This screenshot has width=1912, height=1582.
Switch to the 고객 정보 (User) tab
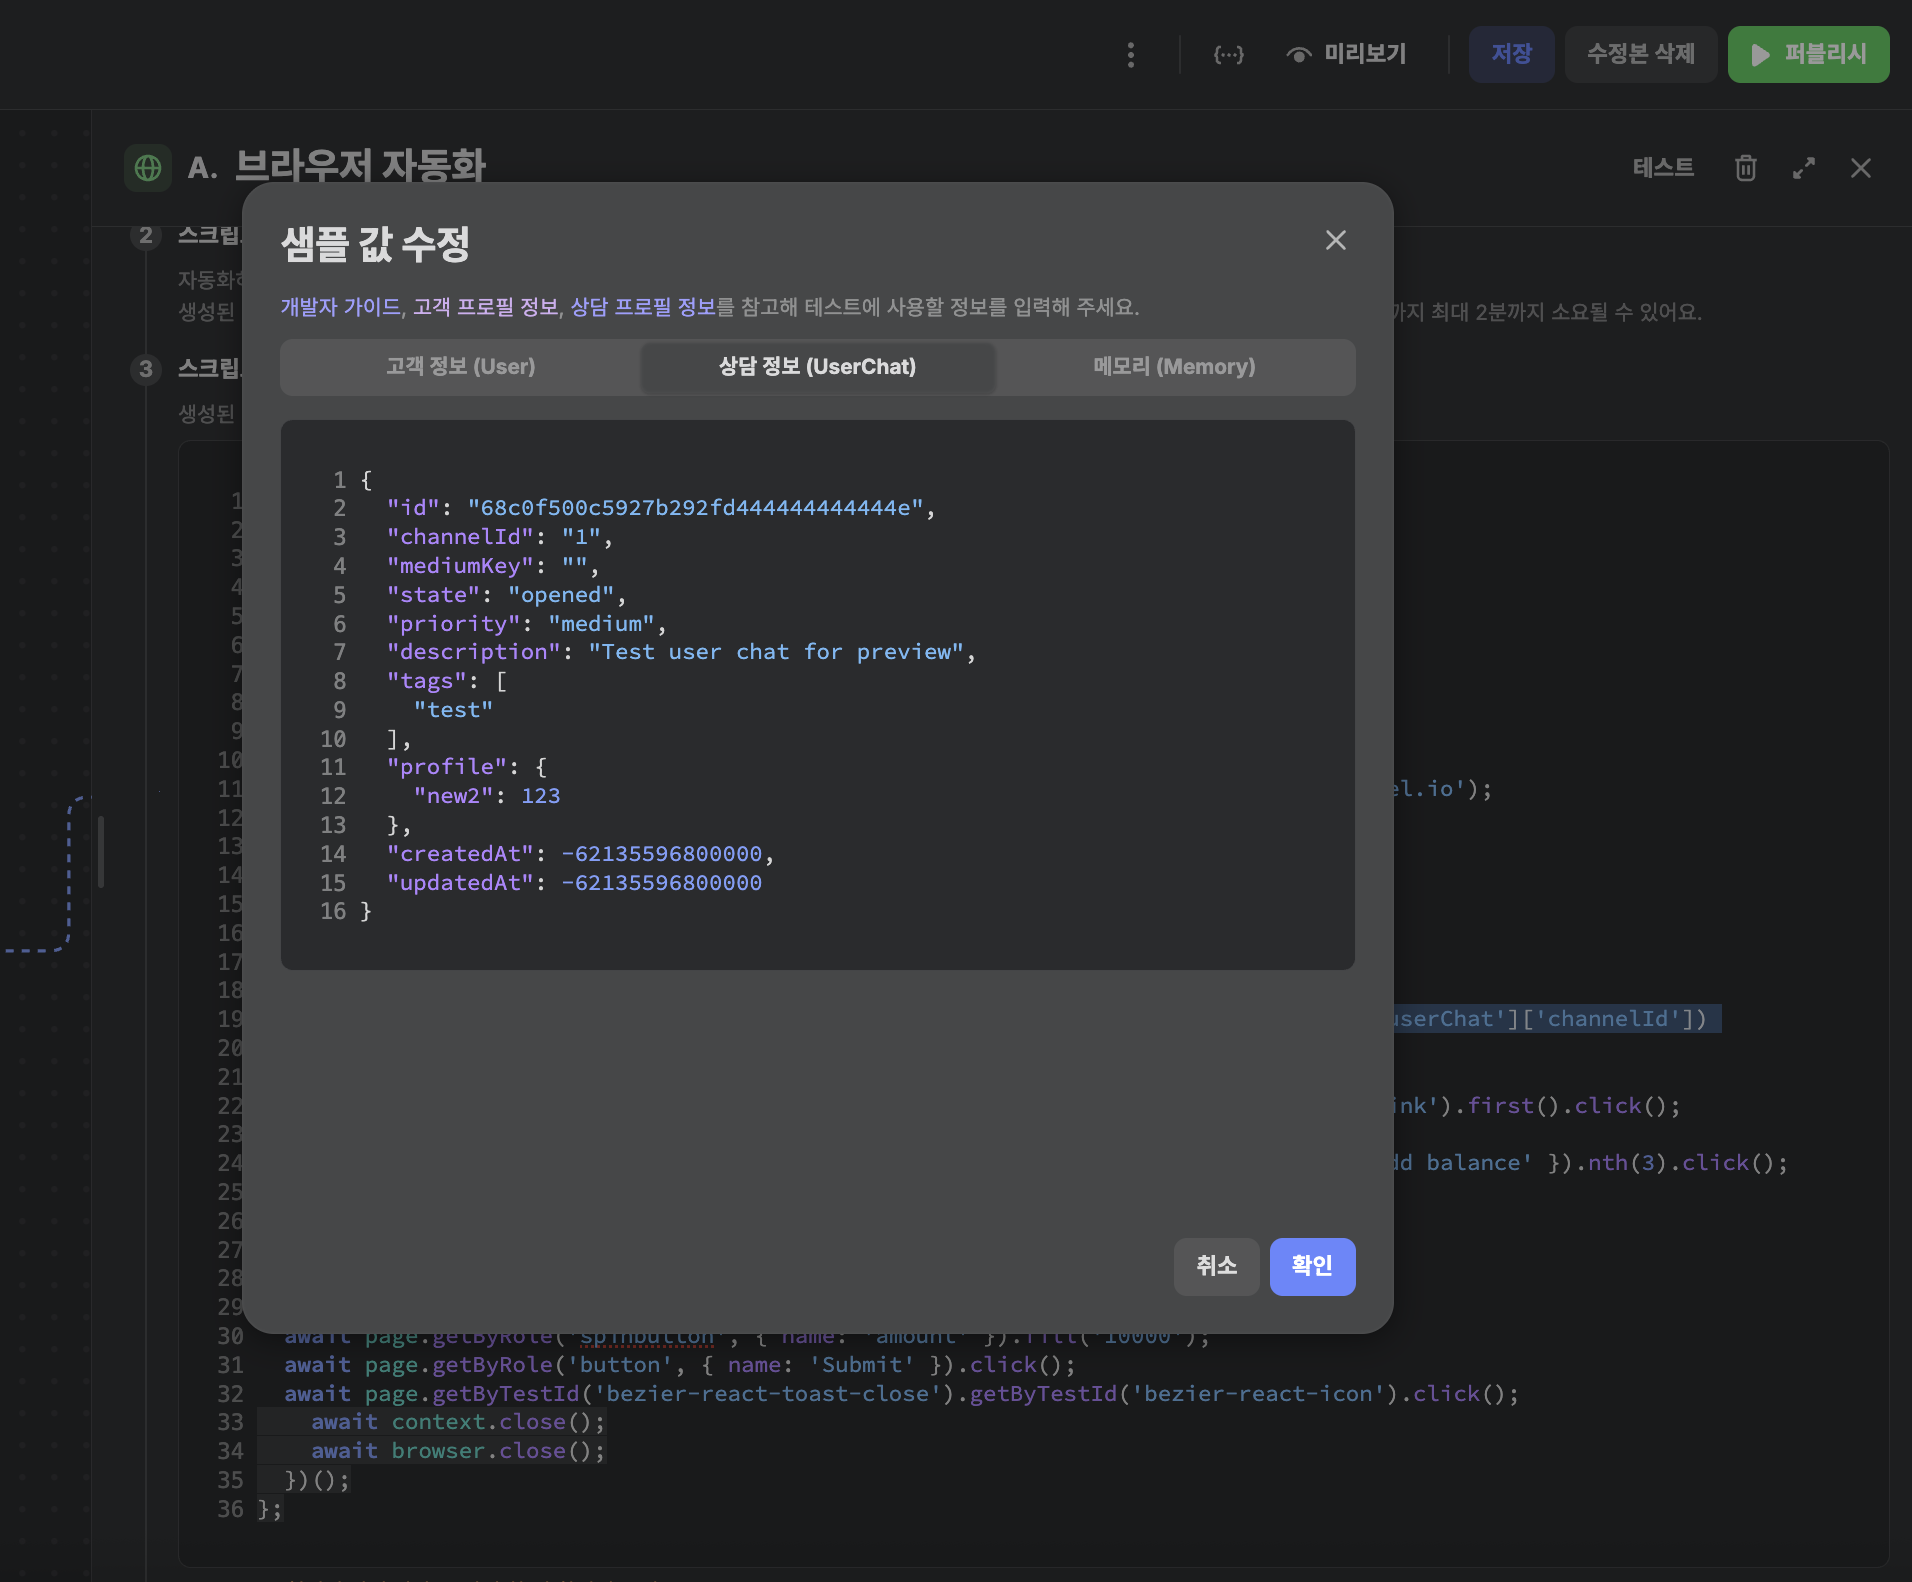460,367
